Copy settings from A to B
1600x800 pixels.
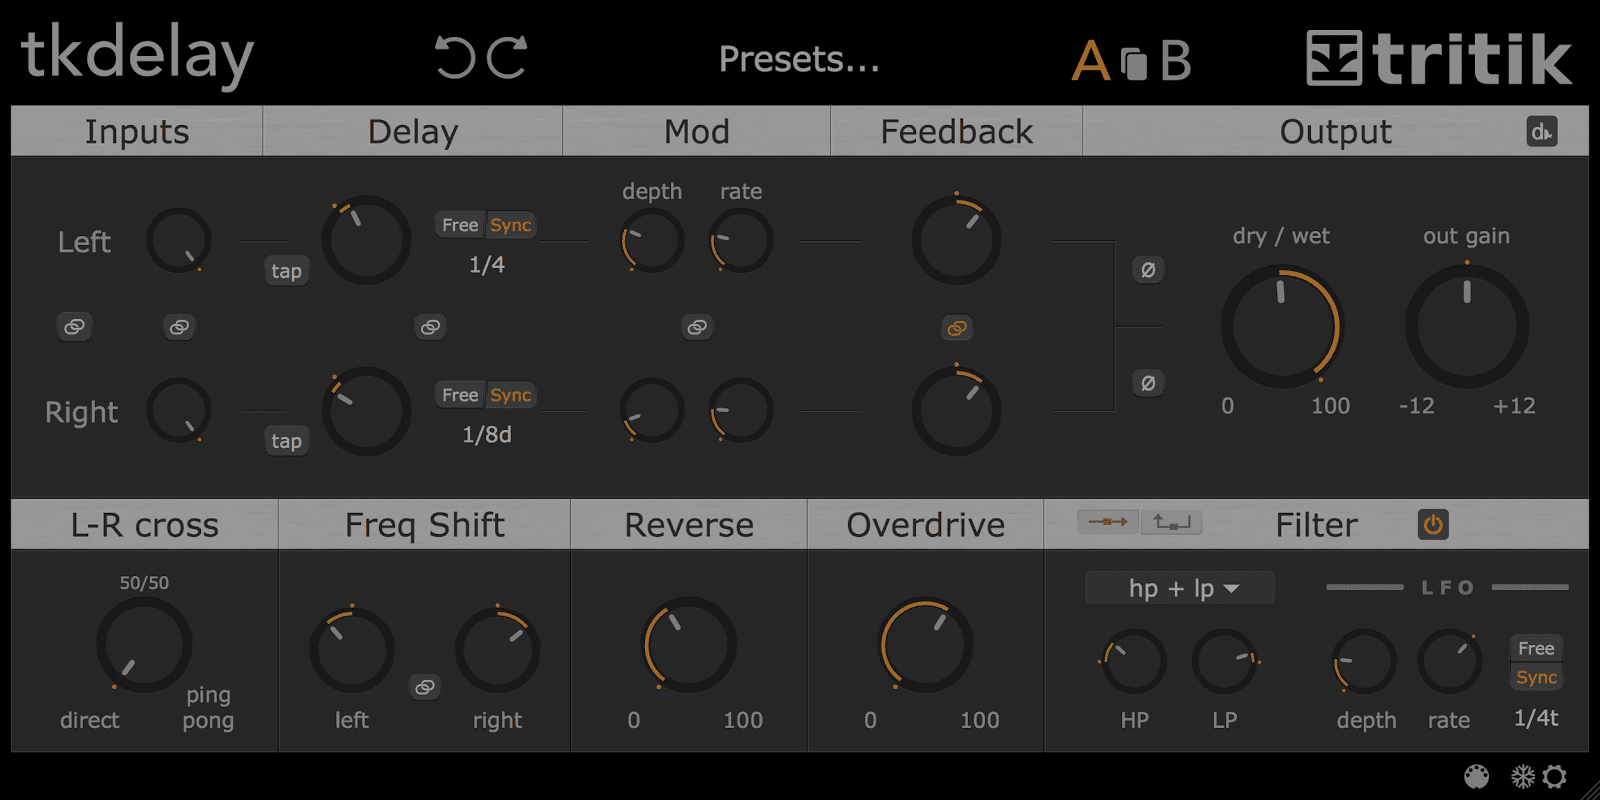pyautogui.click(x=1134, y=63)
